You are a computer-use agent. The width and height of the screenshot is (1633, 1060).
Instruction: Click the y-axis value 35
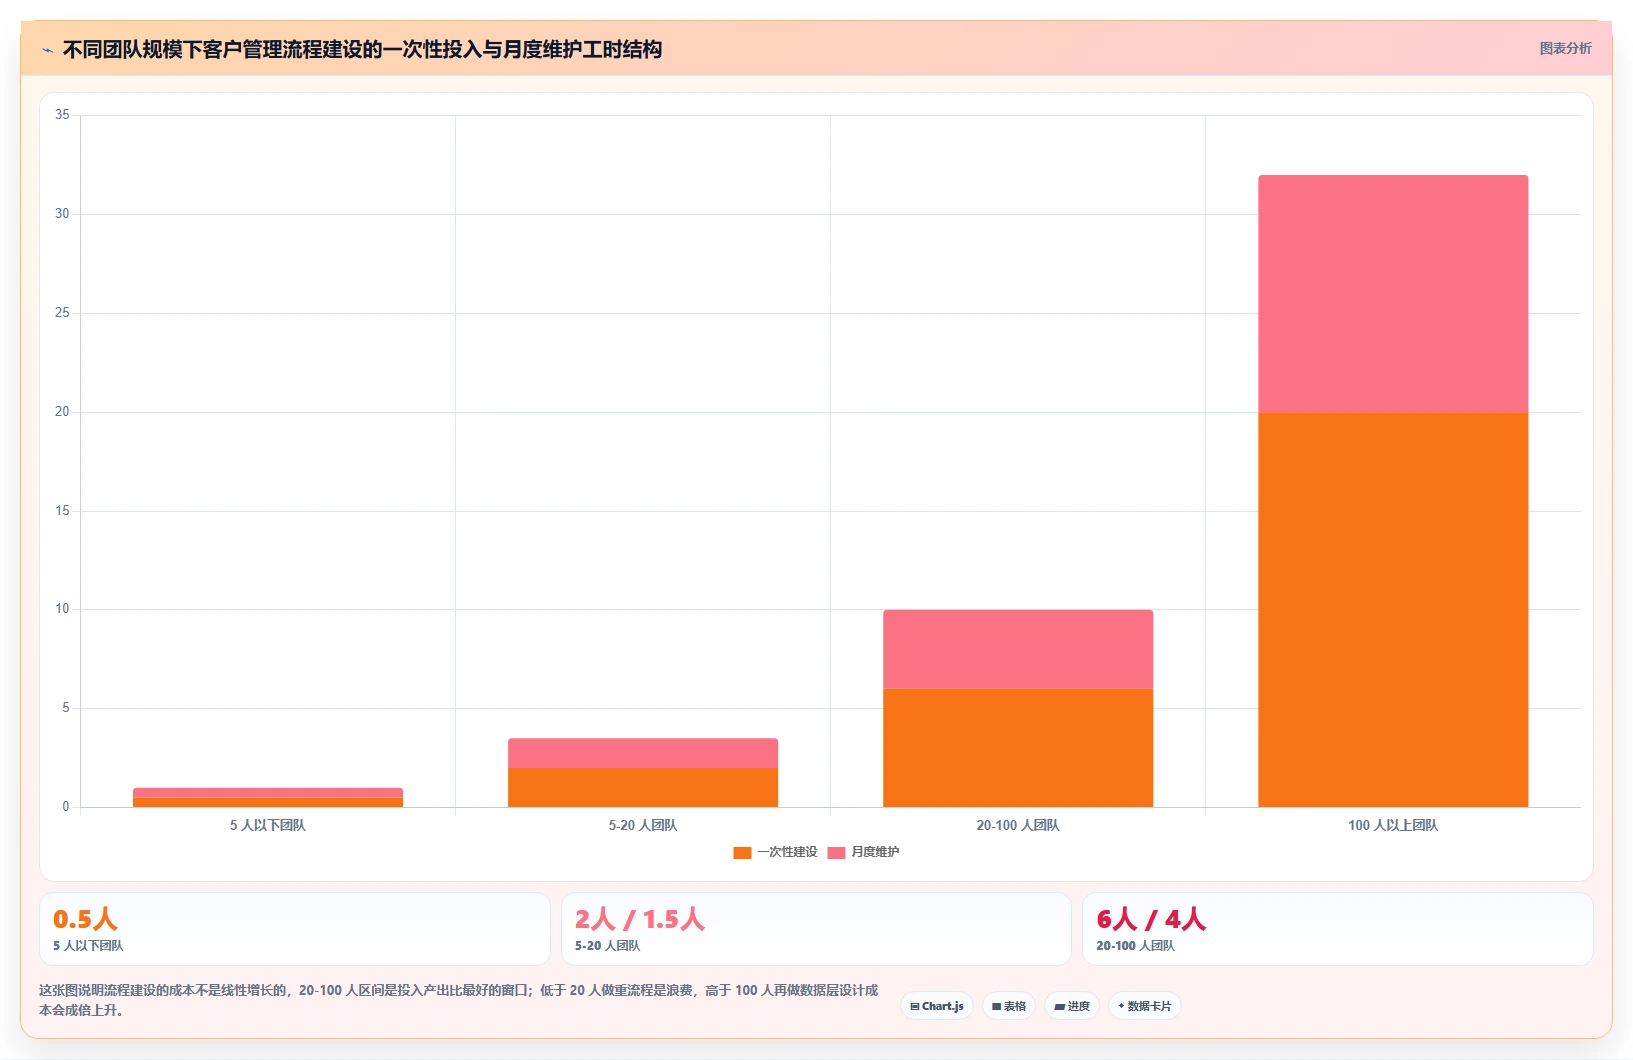tap(62, 115)
